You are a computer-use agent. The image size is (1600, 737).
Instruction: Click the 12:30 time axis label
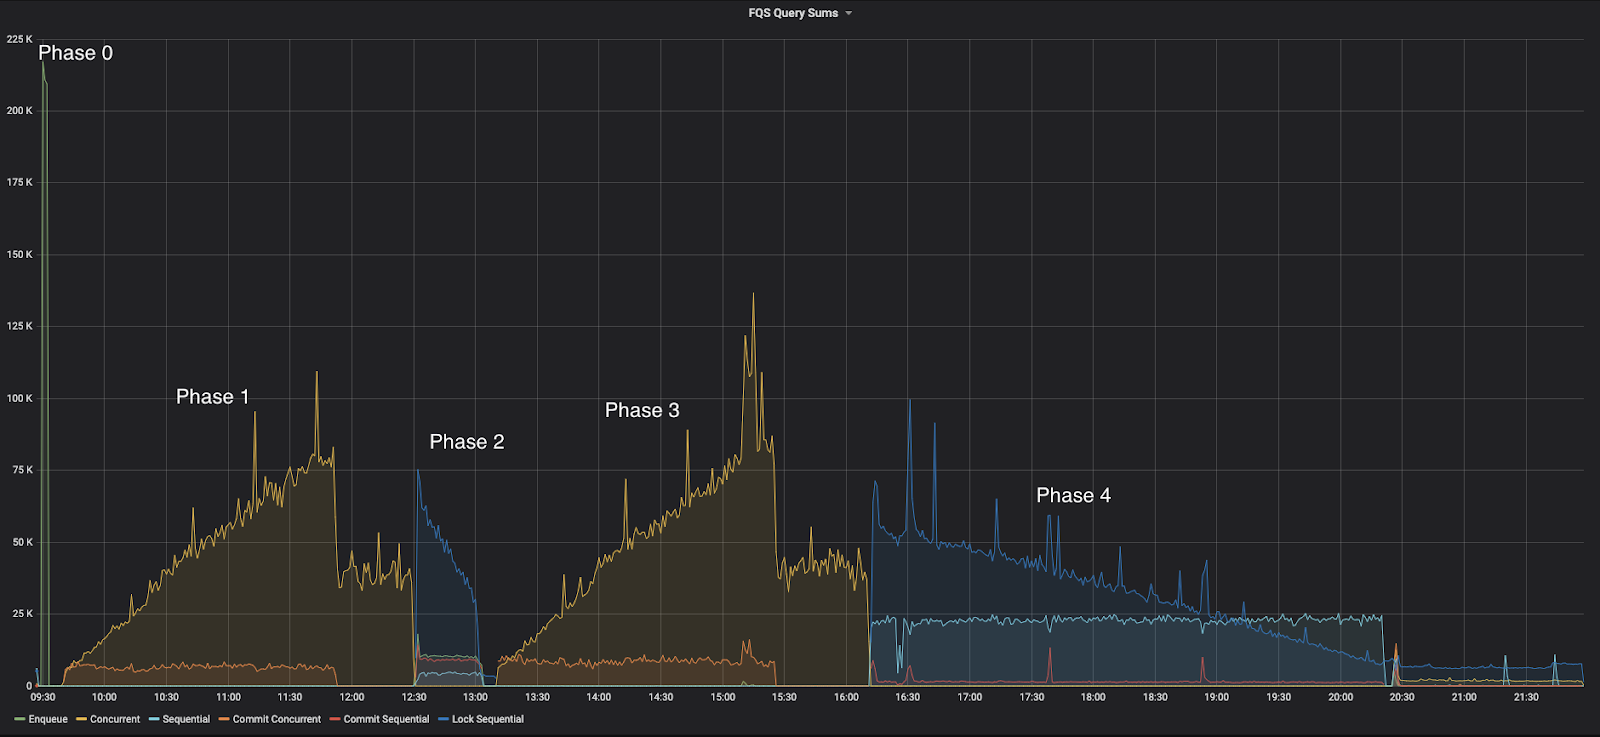pyautogui.click(x=414, y=697)
